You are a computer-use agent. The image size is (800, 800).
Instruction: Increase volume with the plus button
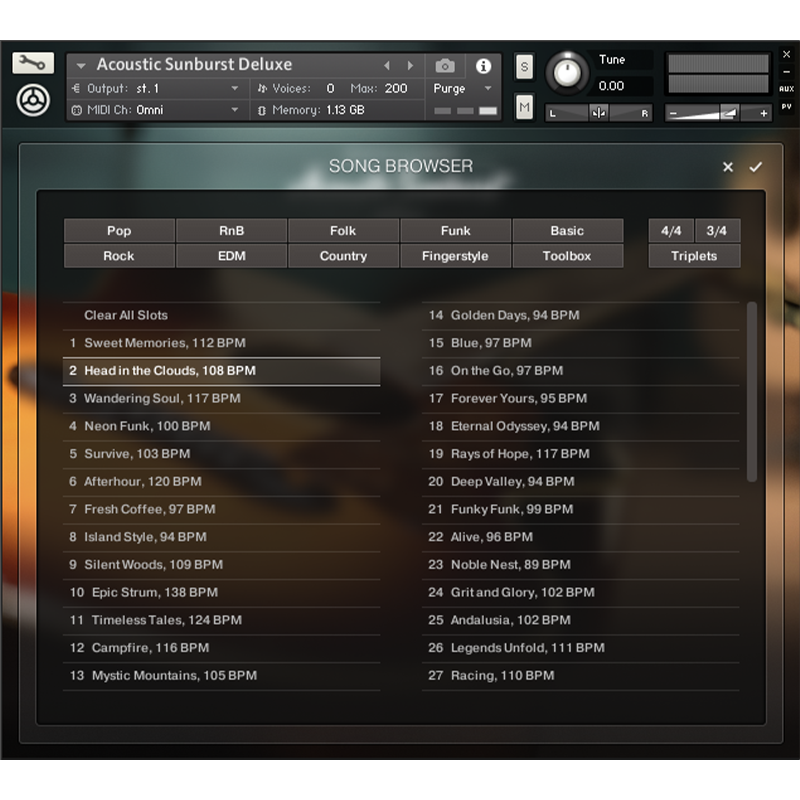click(763, 113)
